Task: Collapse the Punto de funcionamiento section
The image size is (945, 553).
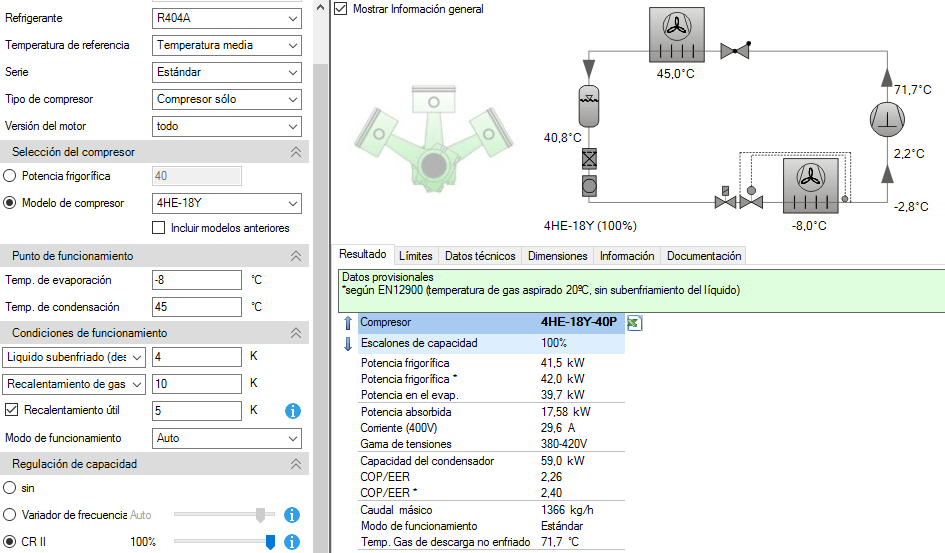Action: pos(295,256)
